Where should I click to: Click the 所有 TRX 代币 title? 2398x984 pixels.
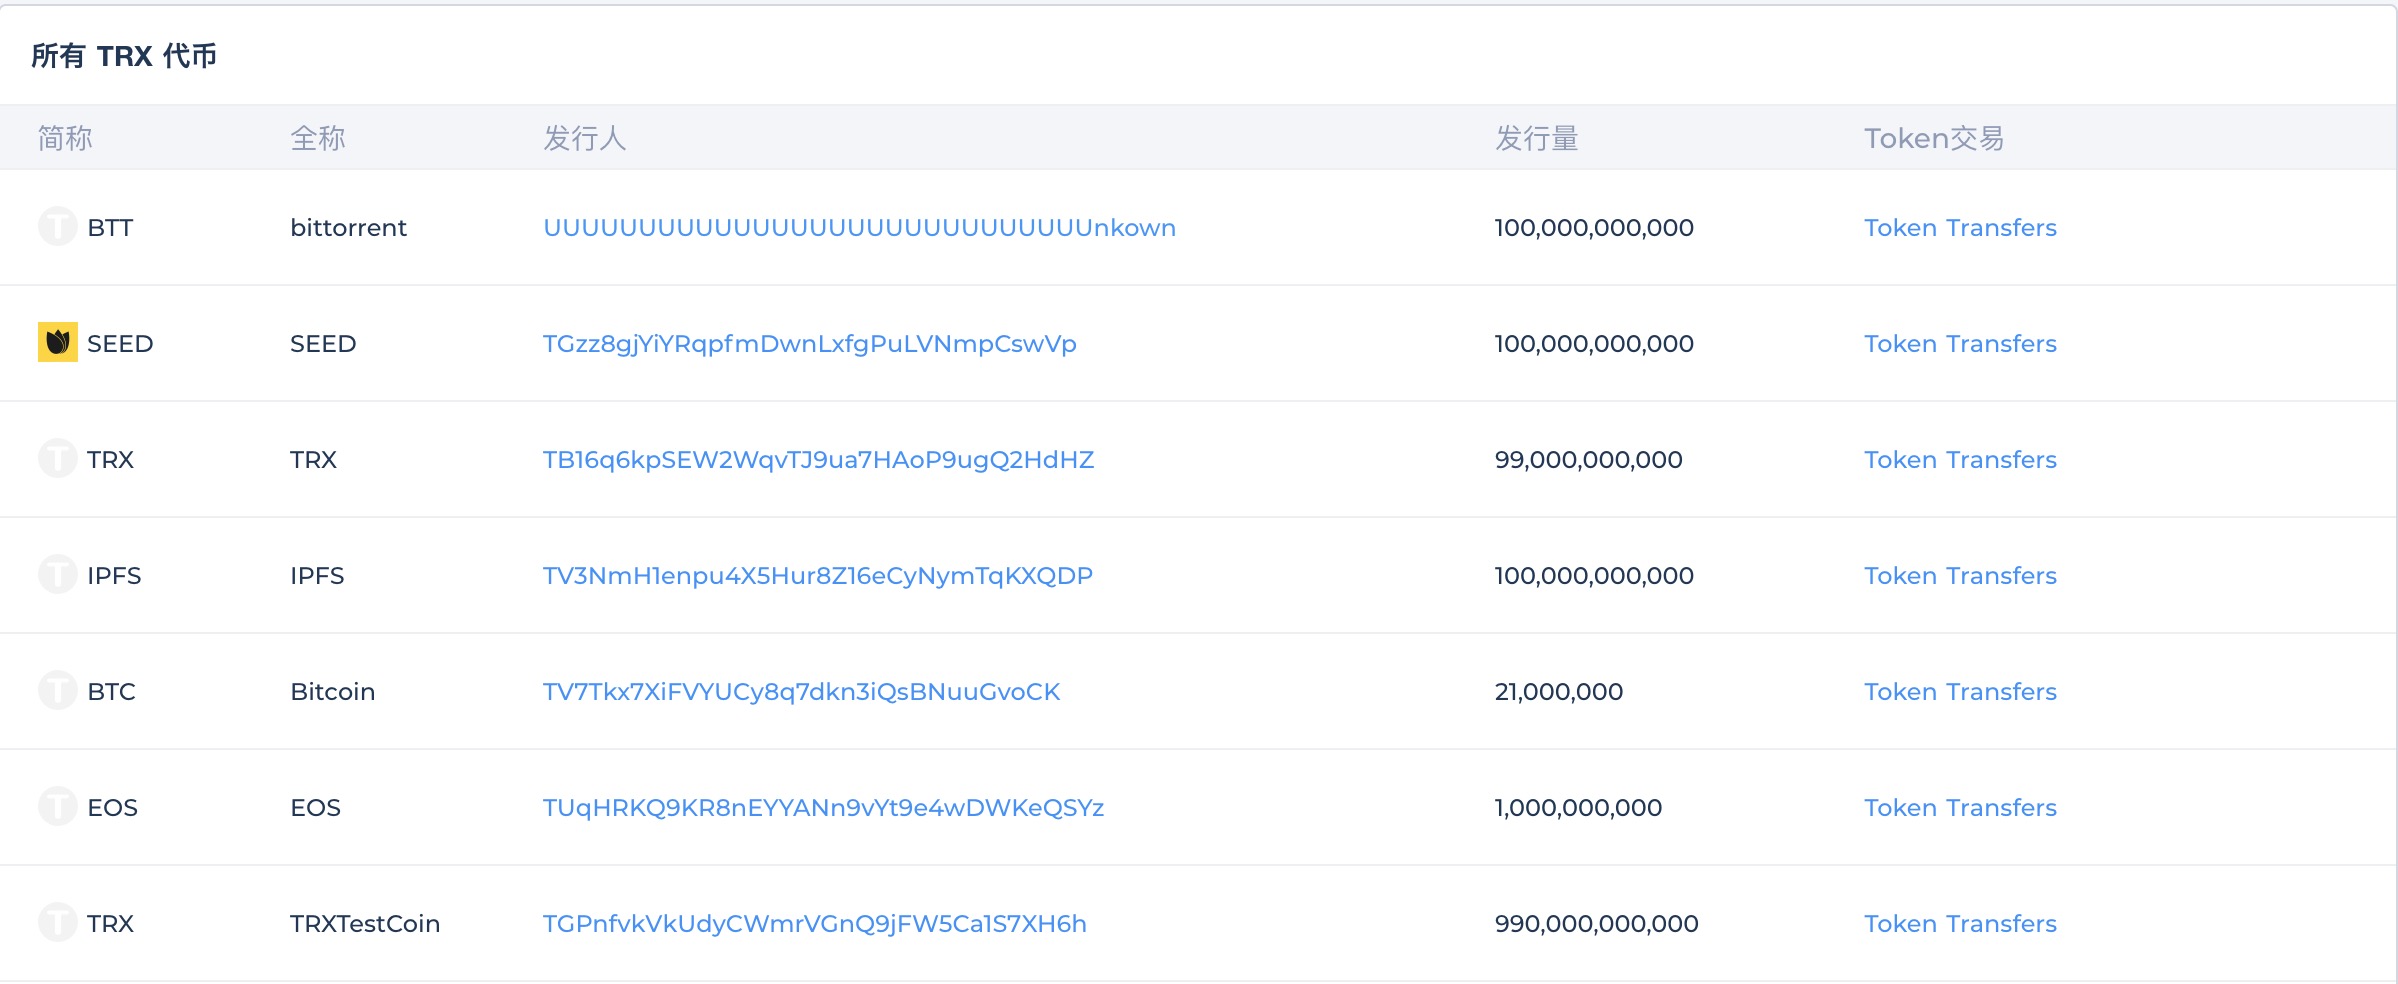tap(124, 56)
